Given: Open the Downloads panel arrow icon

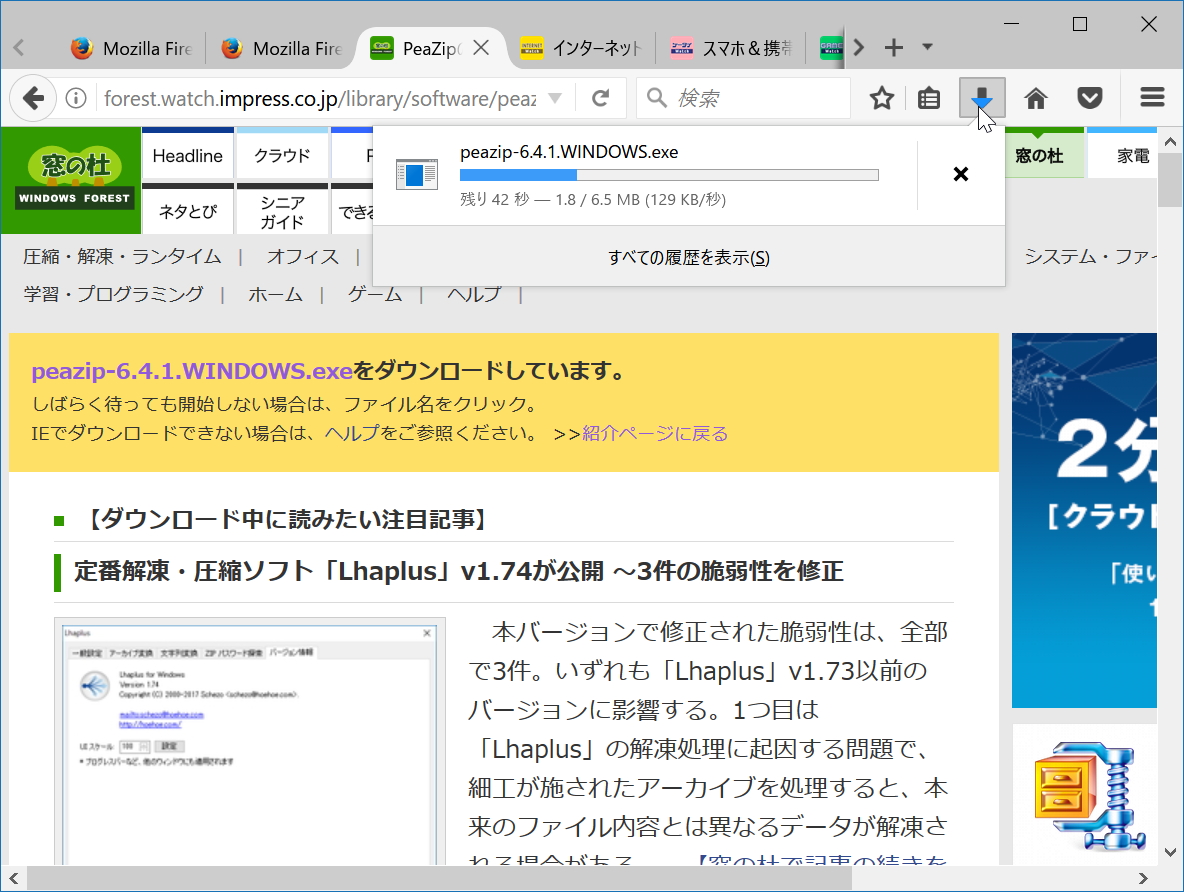Looking at the screenshot, I should pyautogui.click(x=983, y=98).
